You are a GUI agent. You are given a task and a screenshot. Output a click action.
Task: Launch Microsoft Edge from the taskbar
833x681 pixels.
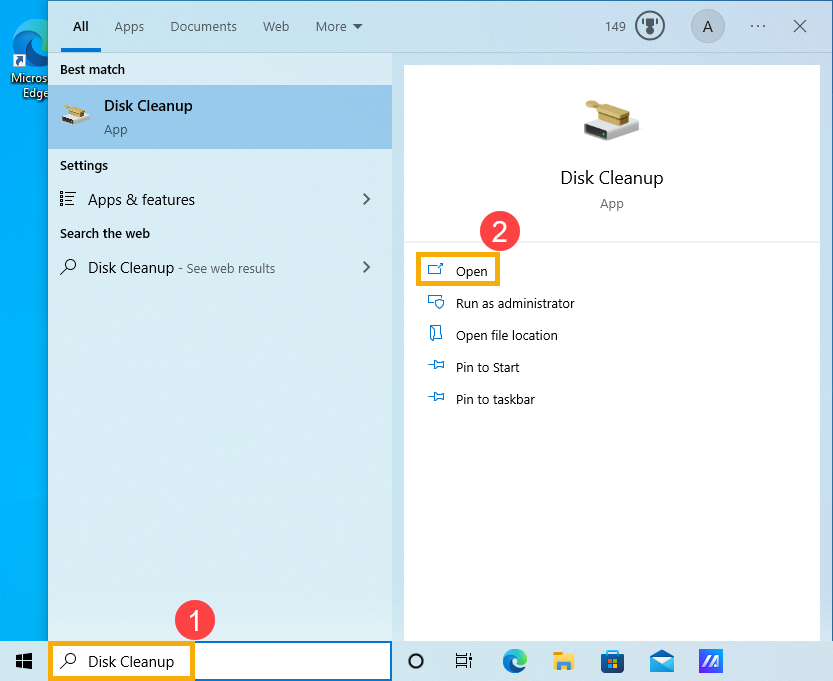click(x=514, y=661)
